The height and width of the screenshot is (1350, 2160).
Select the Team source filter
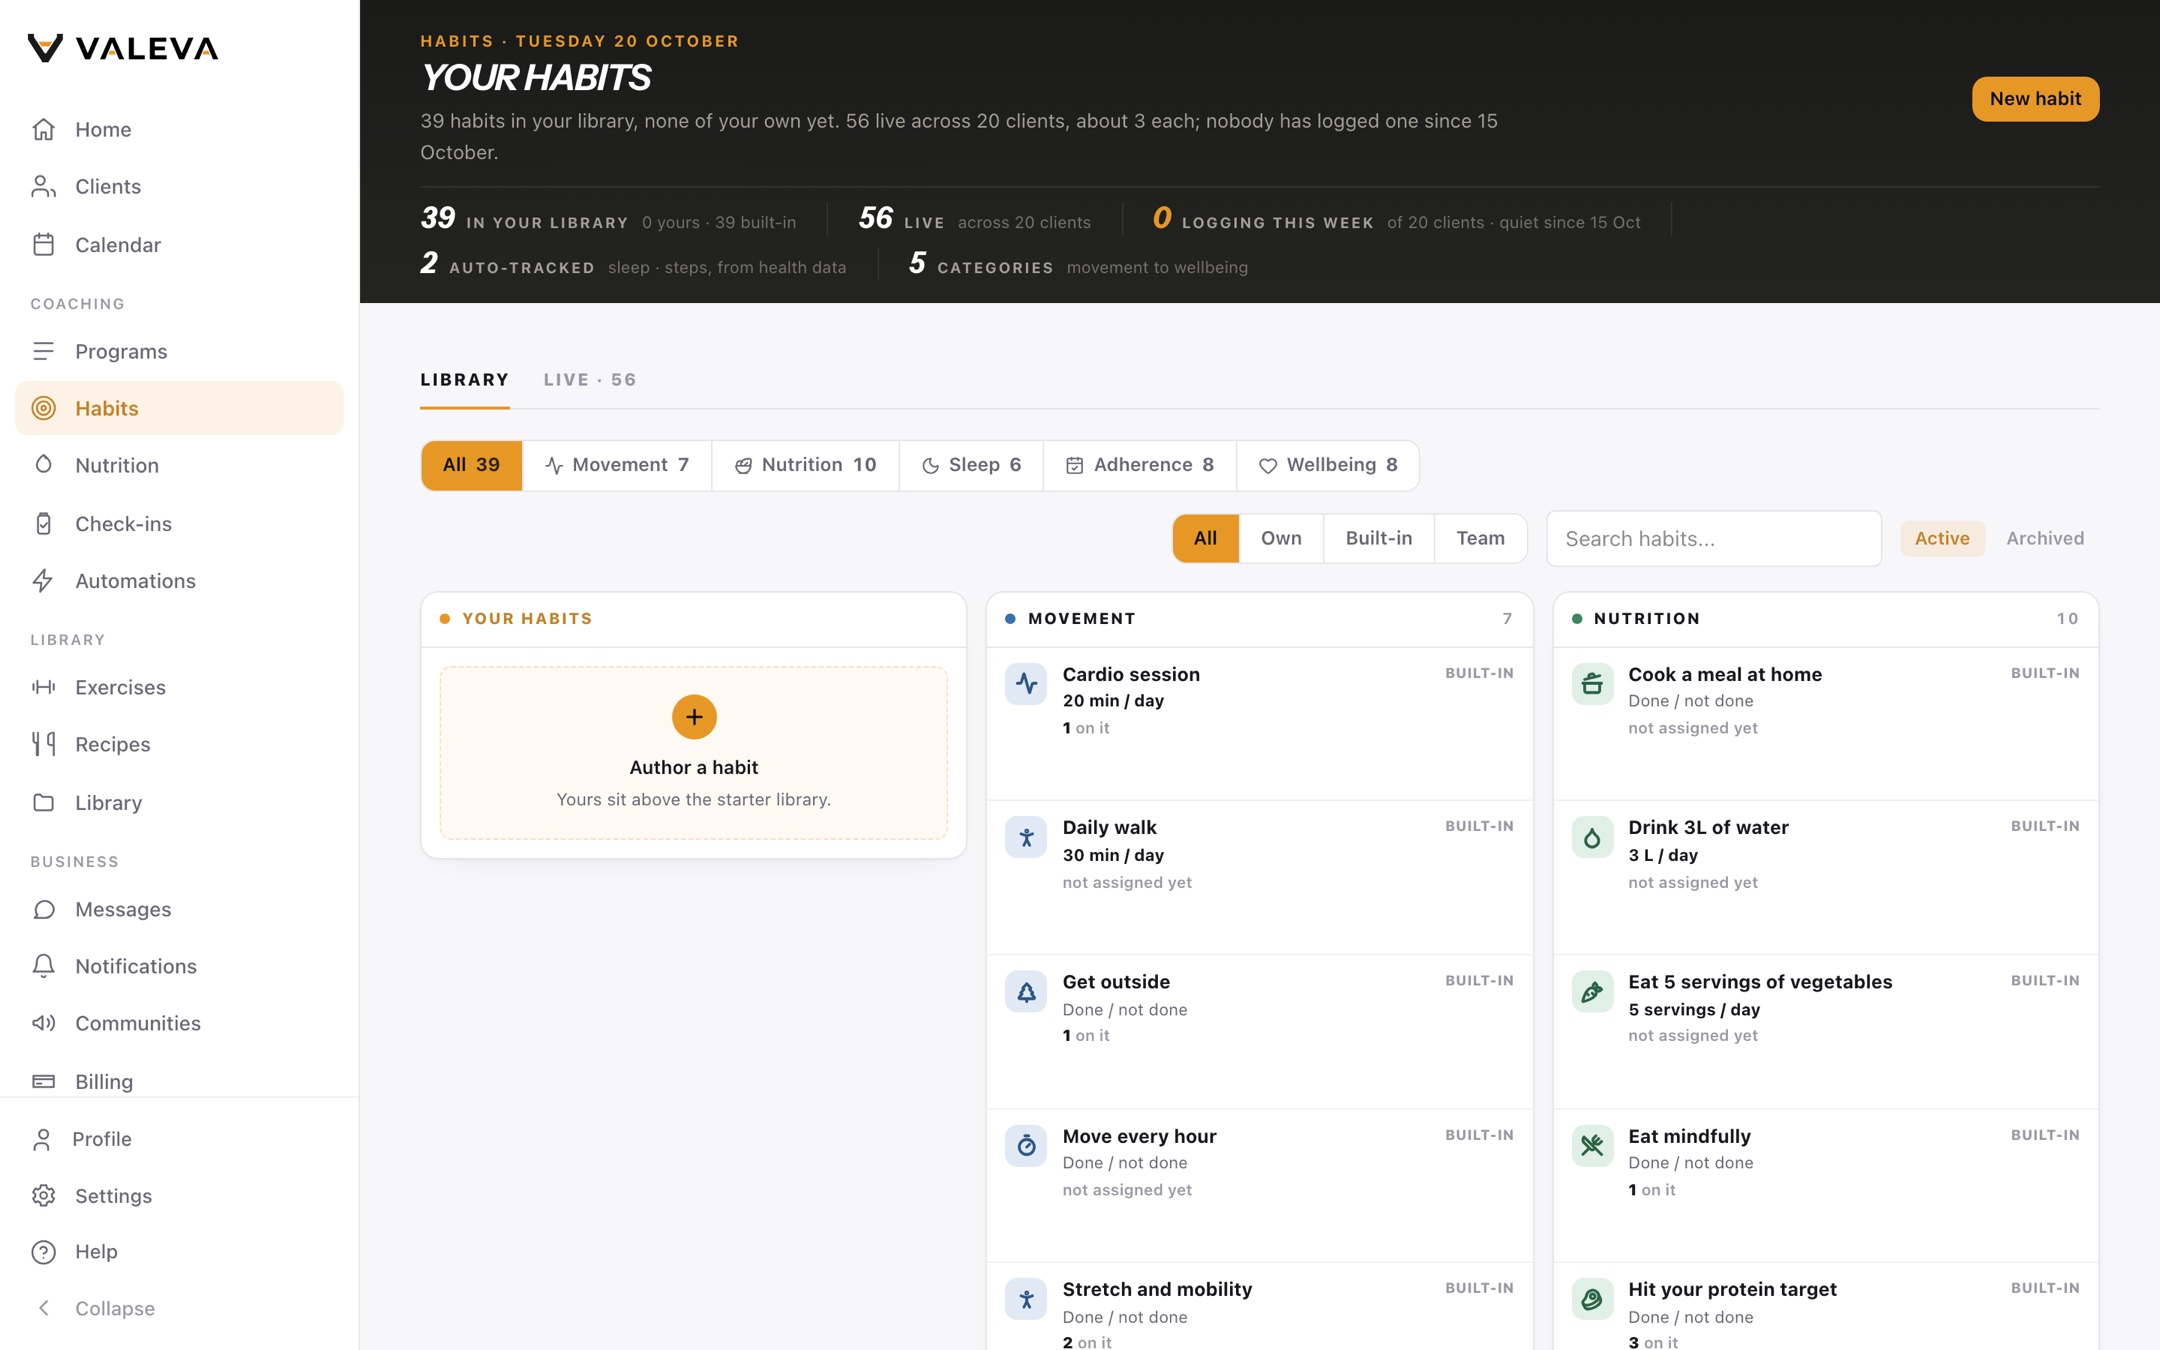point(1480,538)
